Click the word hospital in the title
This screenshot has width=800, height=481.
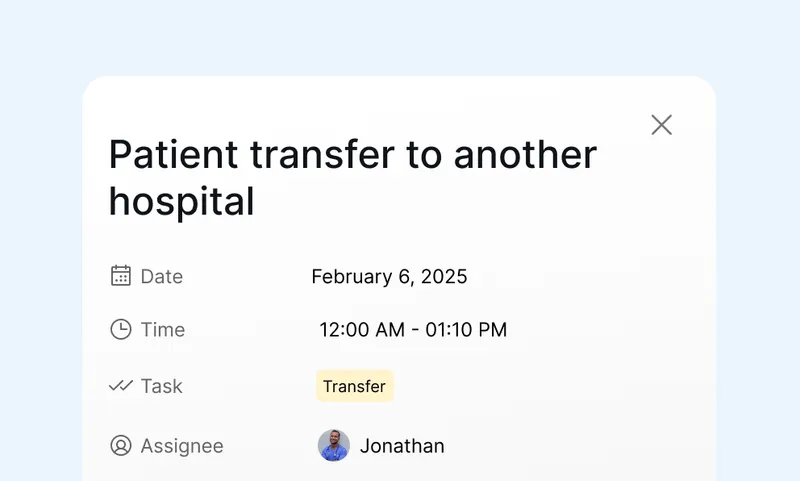click(x=182, y=202)
